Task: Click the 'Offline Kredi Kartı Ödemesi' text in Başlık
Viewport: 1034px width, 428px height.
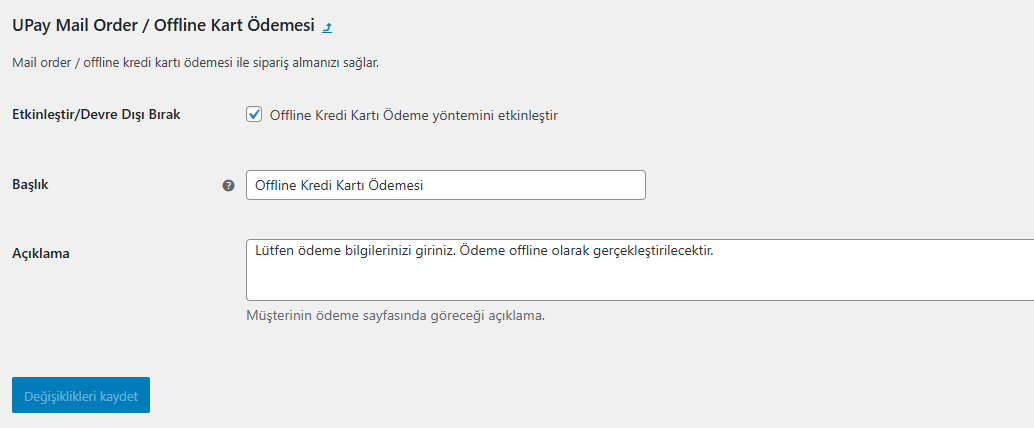Action: pos(339,186)
